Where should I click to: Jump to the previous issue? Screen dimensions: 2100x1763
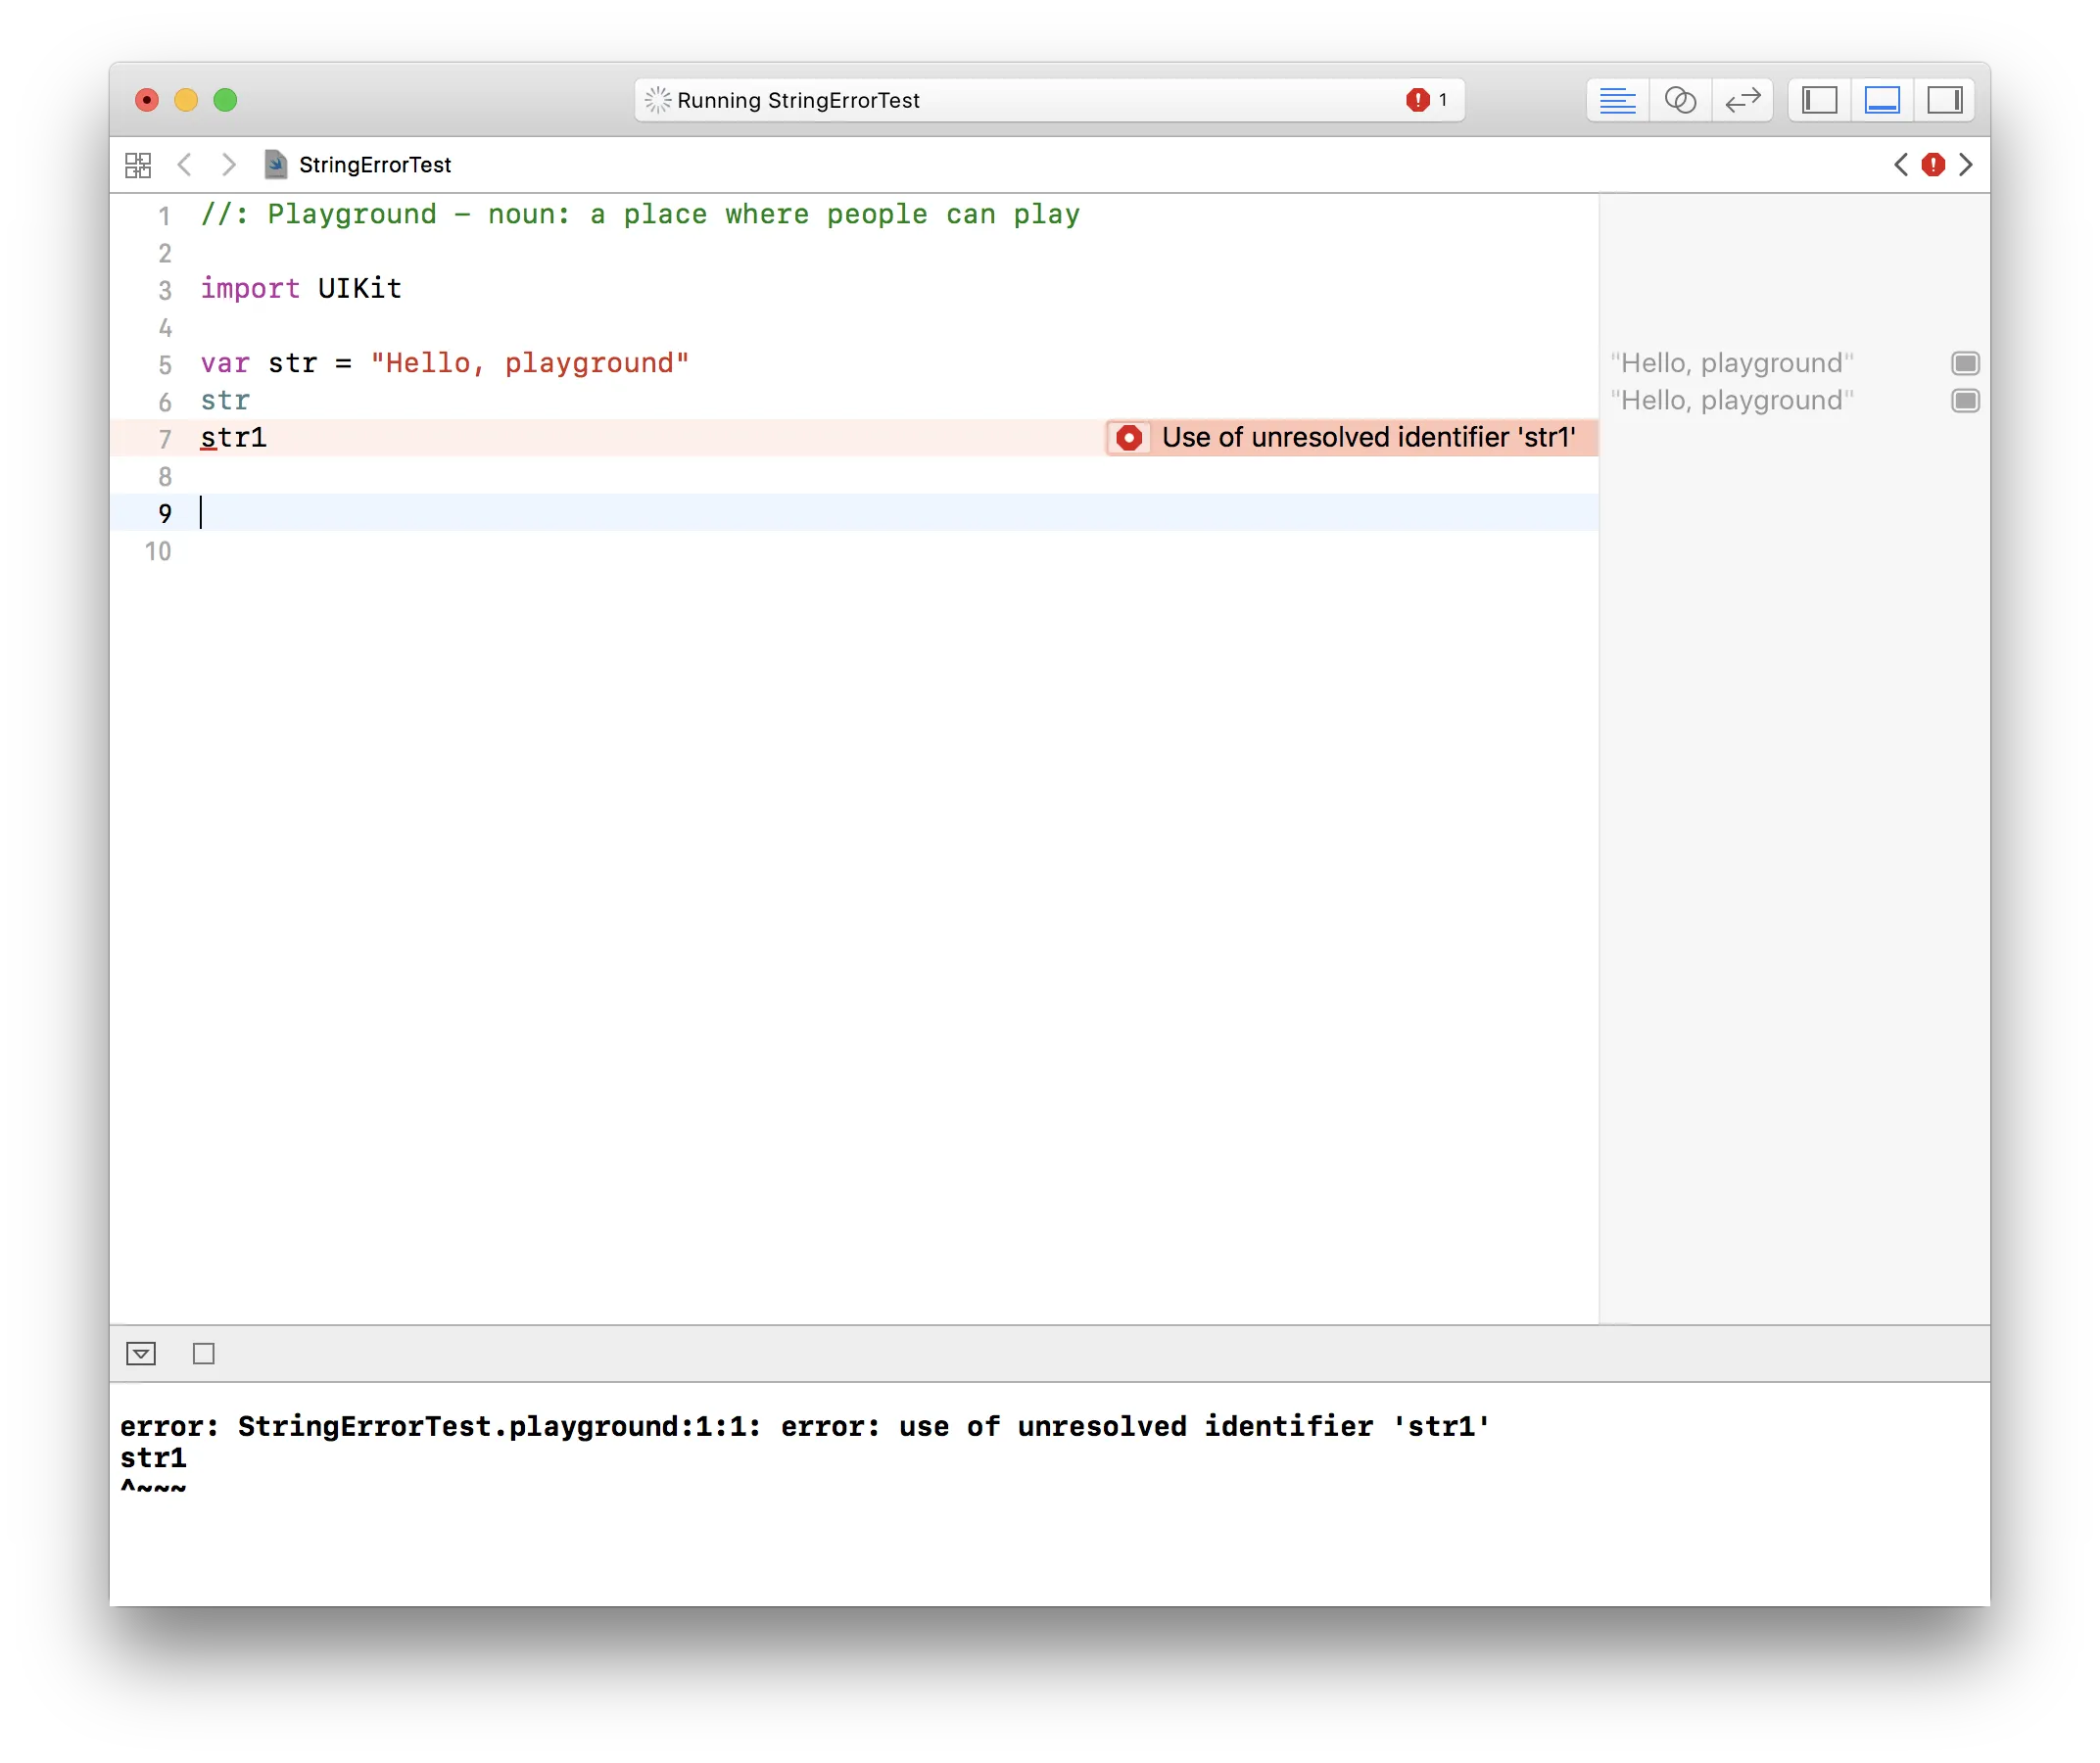tap(1901, 165)
